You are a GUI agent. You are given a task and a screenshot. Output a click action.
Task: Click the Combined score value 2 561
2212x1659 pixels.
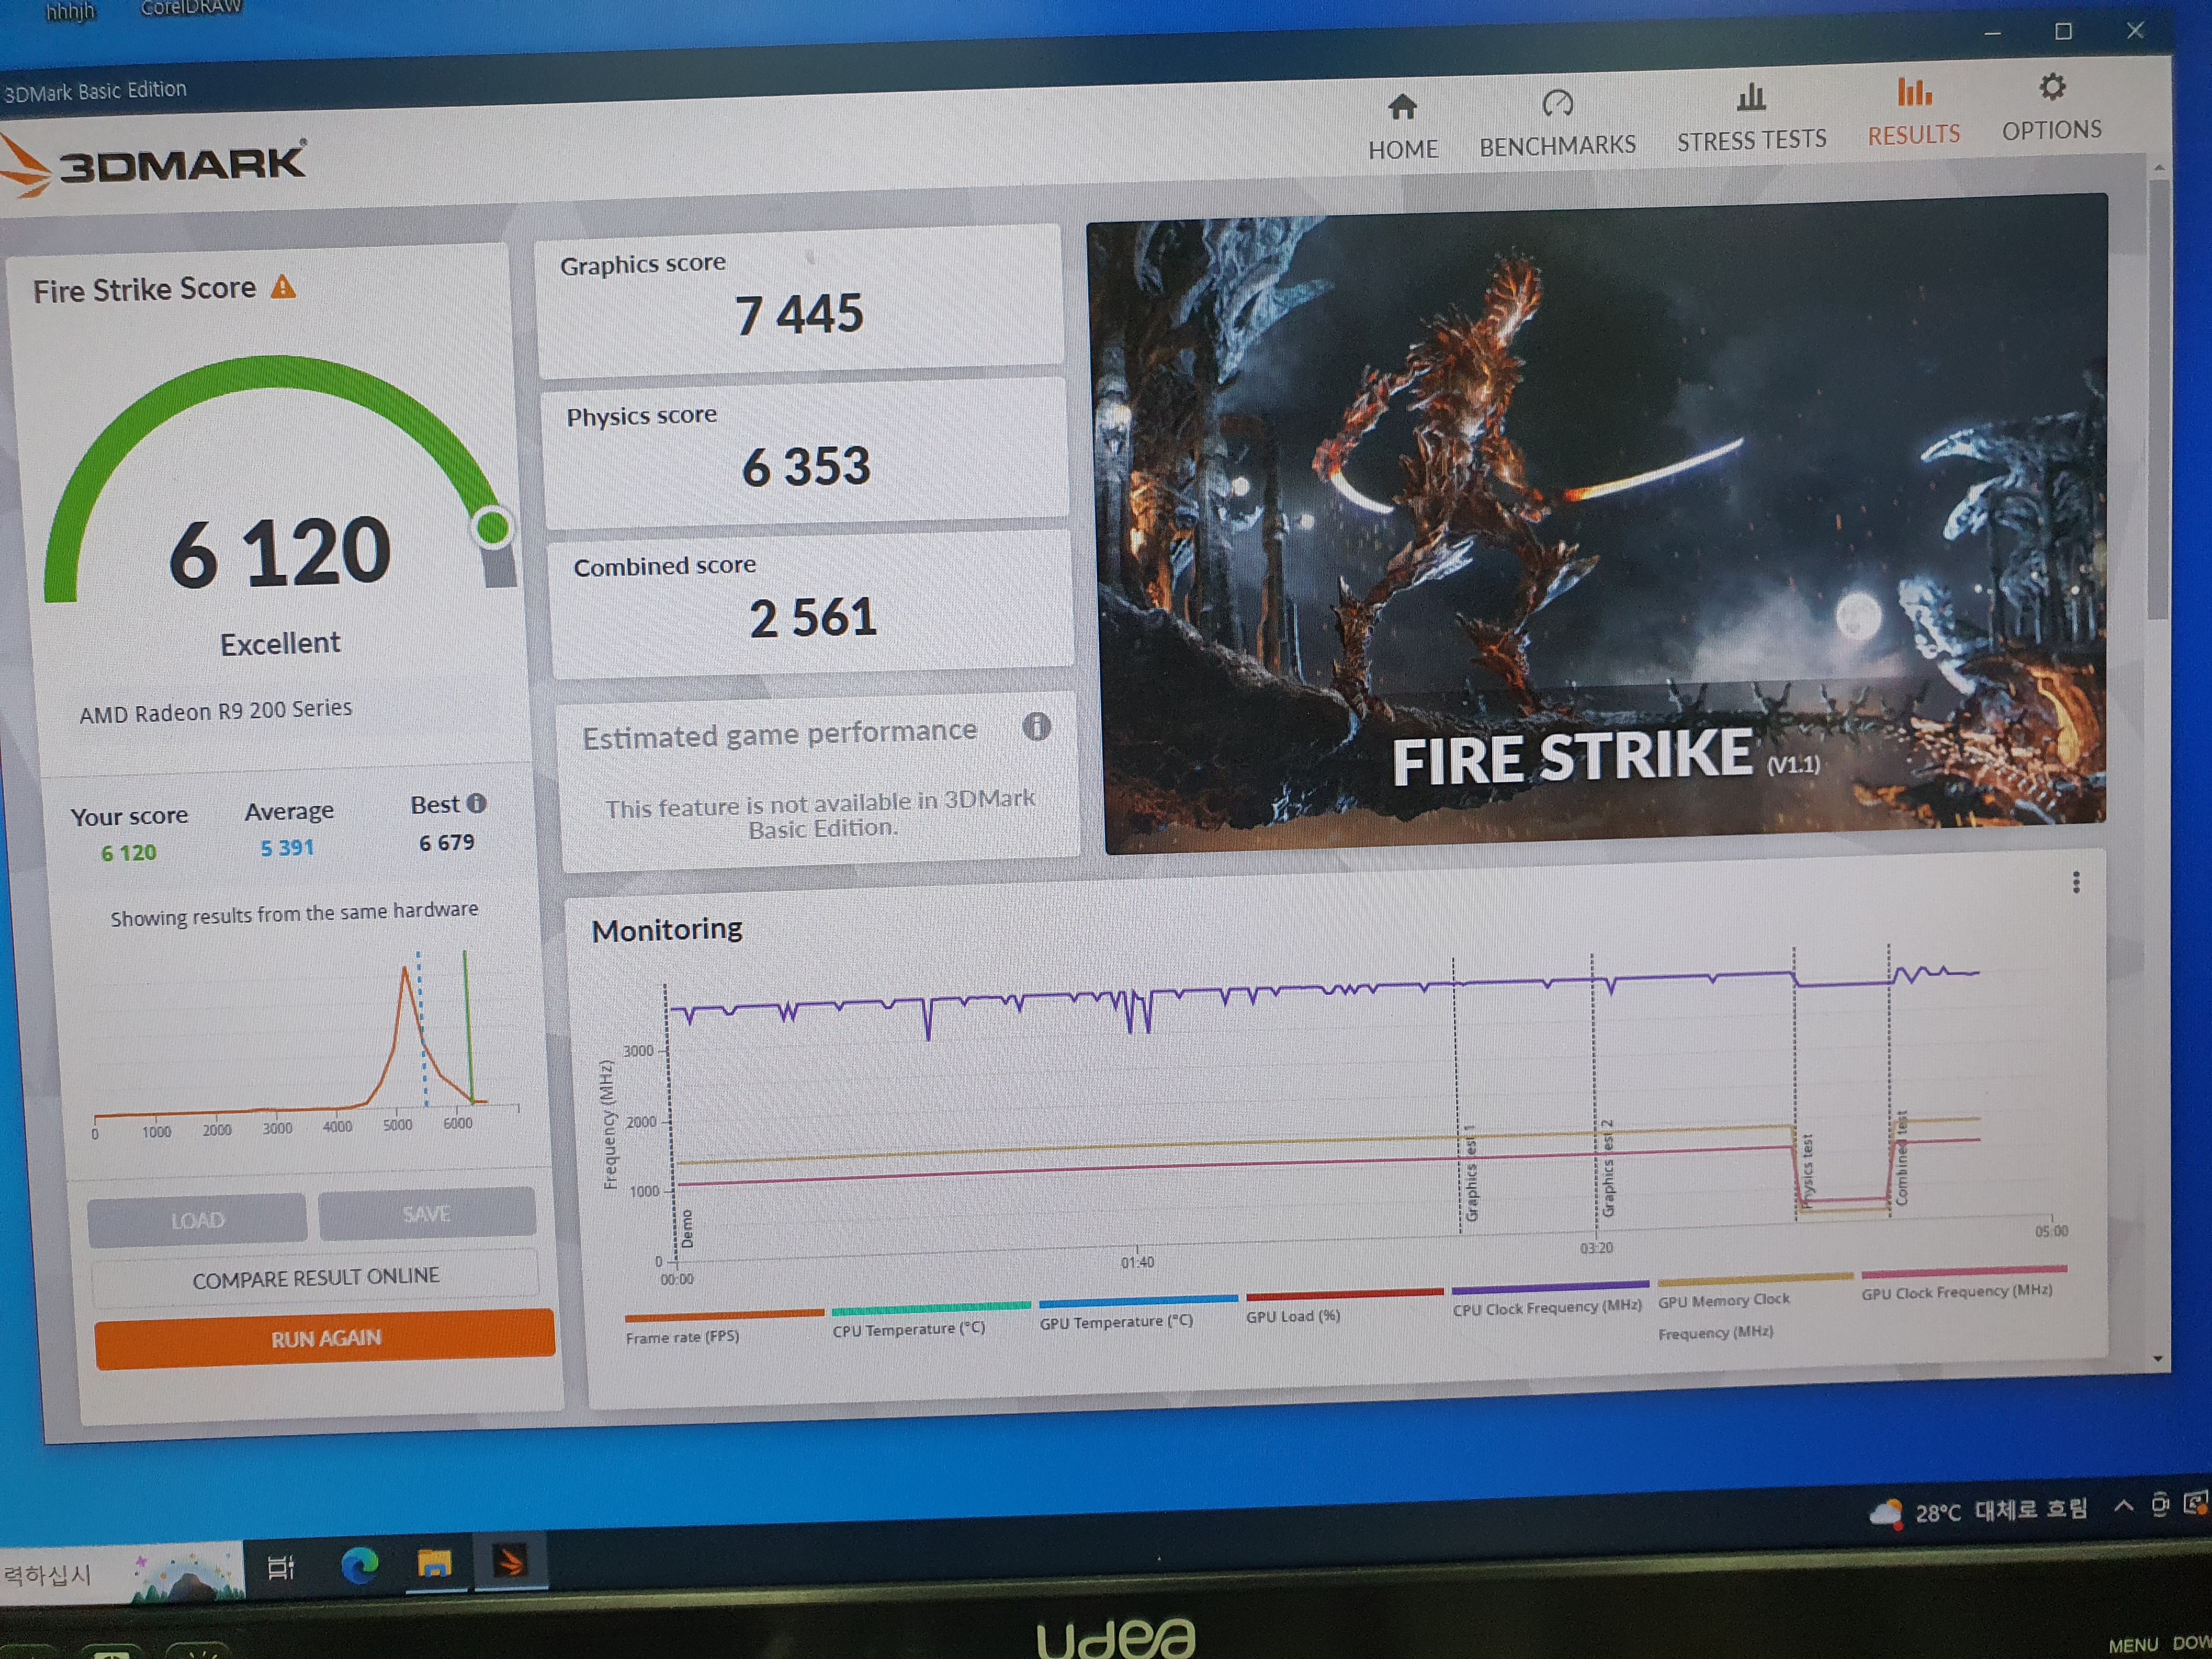[813, 617]
